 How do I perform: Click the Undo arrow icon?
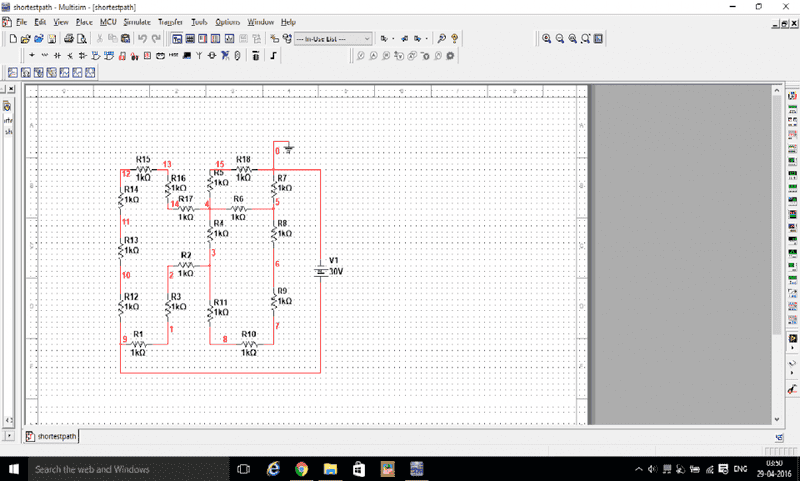142,38
